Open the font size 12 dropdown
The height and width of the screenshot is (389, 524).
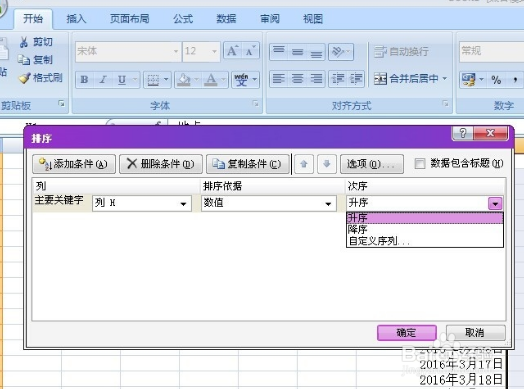click(x=215, y=51)
